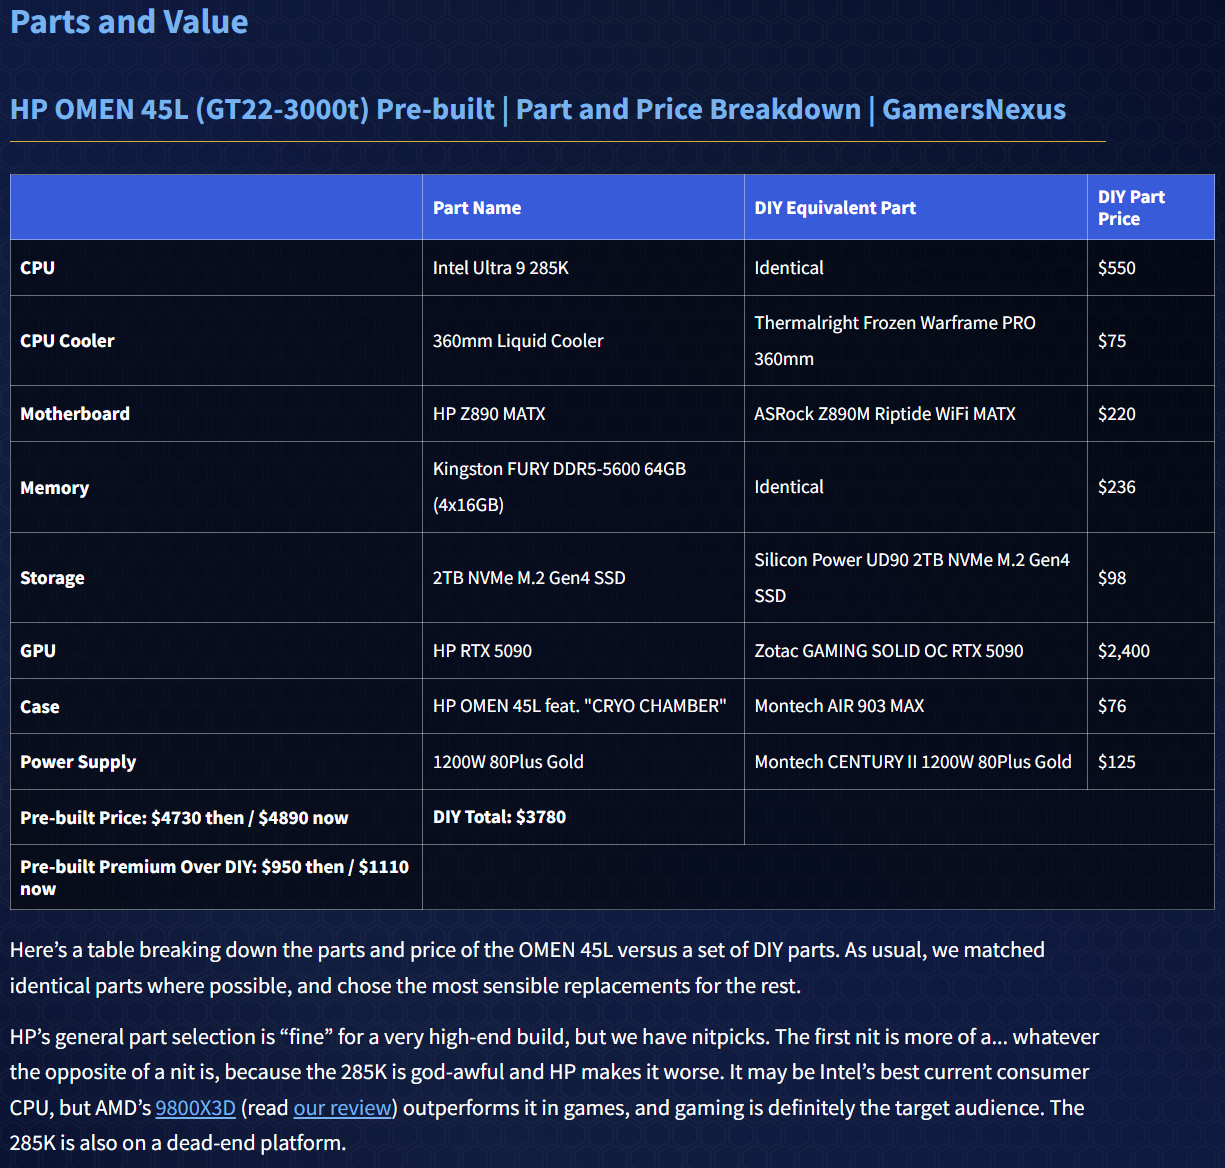Click the 'Montech AIR 903 MAX' cell
1225x1168 pixels.
click(x=915, y=706)
